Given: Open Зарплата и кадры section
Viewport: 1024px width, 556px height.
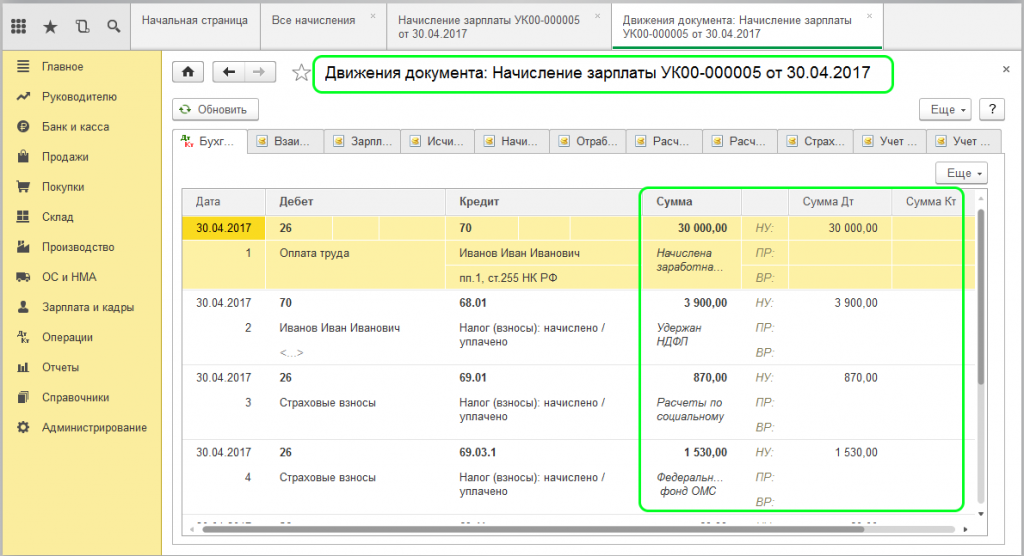Looking at the screenshot, I should coord(87,307).
